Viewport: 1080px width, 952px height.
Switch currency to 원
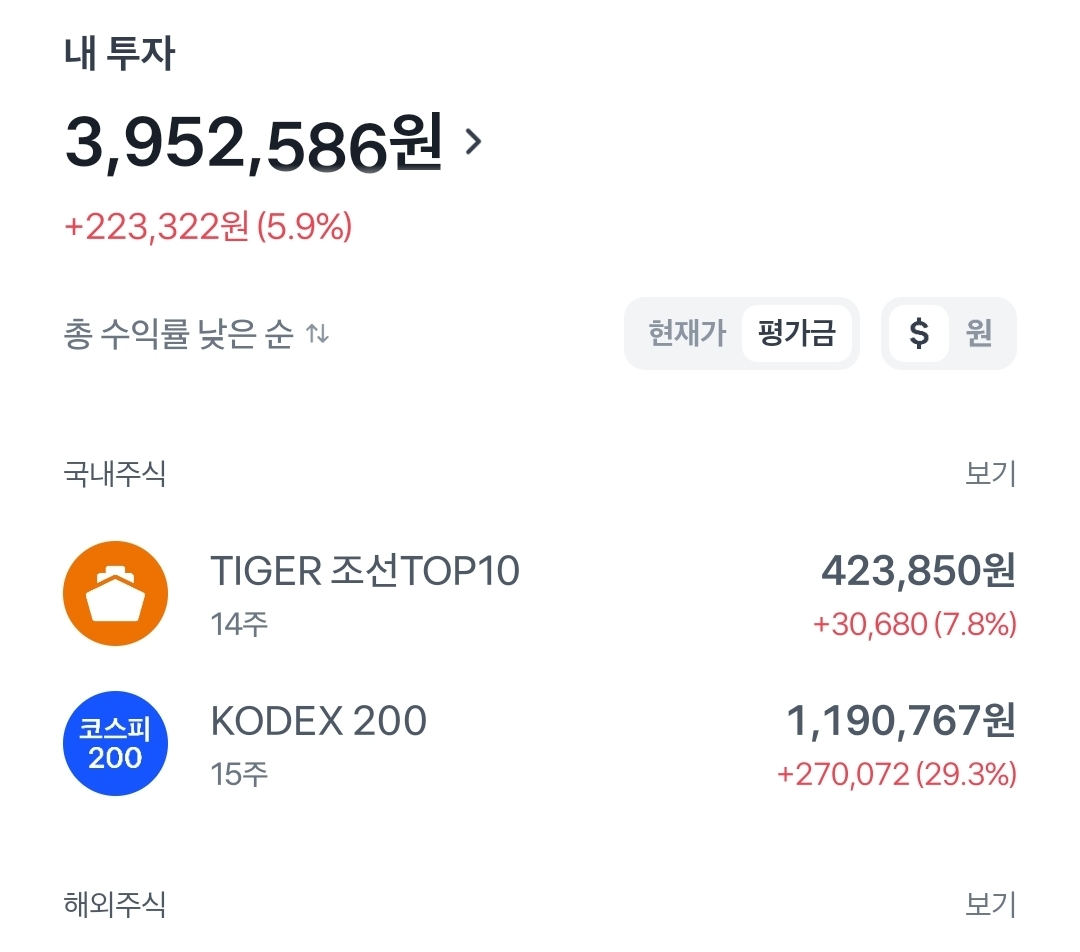979,333
